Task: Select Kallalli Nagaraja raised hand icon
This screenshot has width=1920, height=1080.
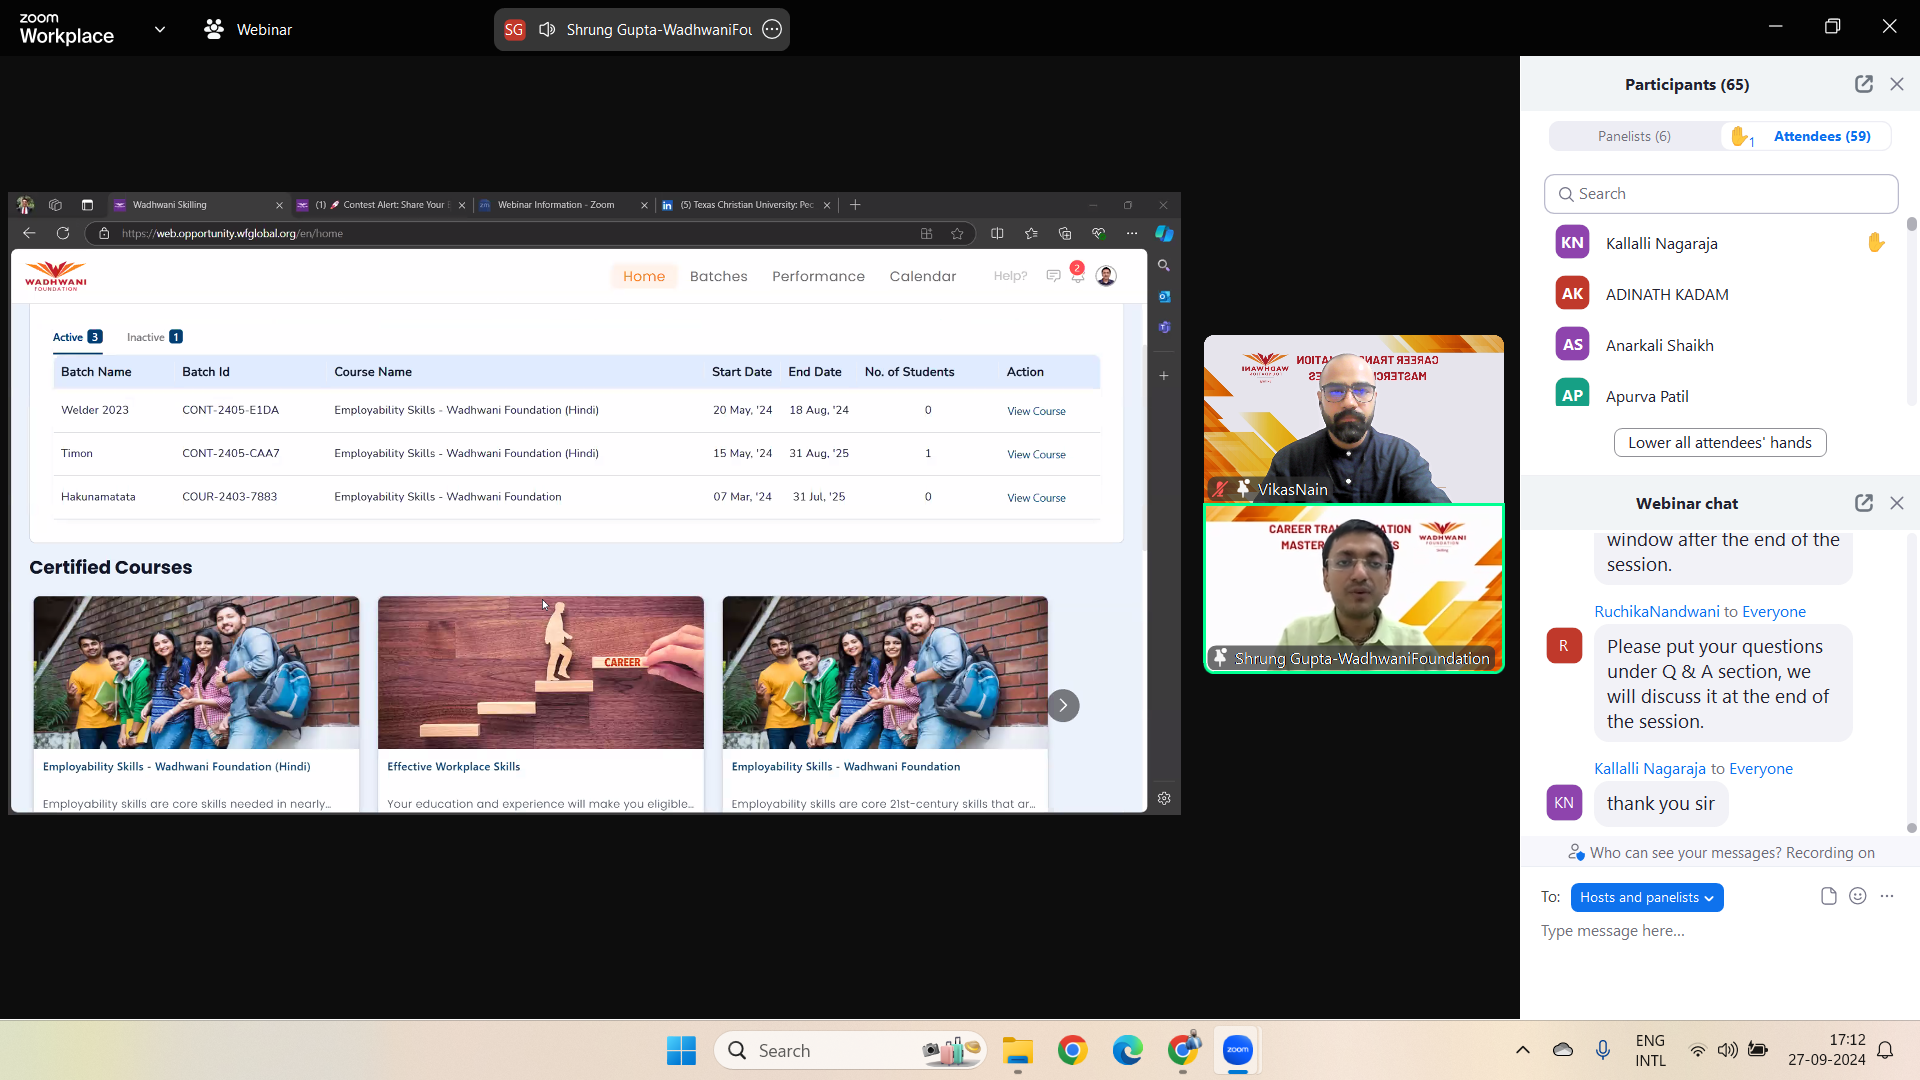Action: [x=1875, y=243]
